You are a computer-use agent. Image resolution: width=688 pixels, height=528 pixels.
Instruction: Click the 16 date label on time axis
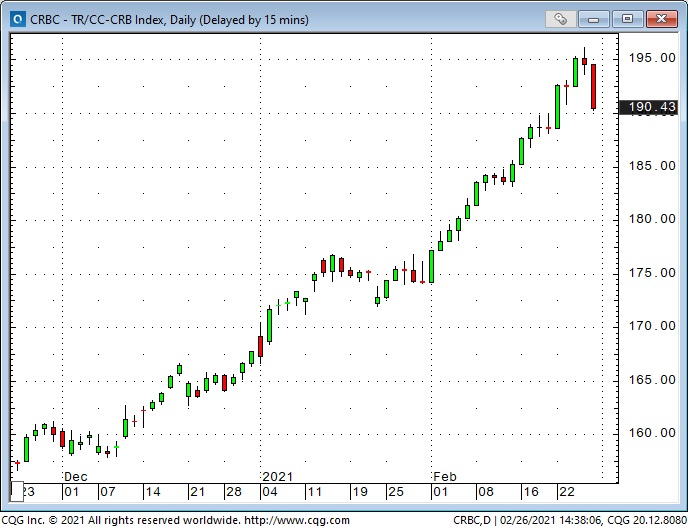point(531,492)
